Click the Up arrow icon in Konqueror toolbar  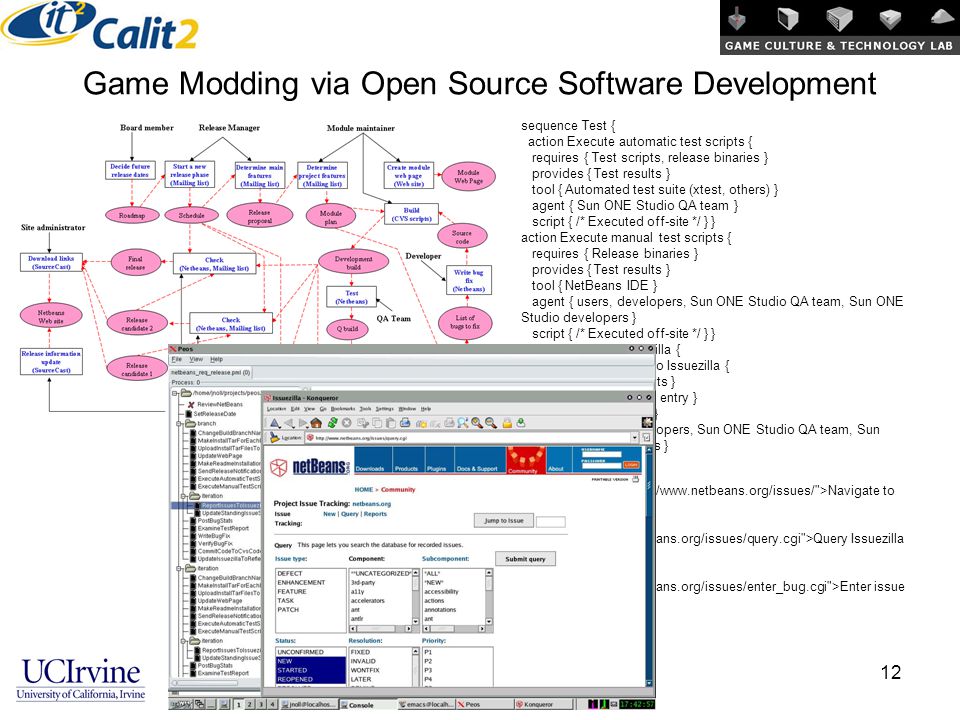tap(274, 422)
